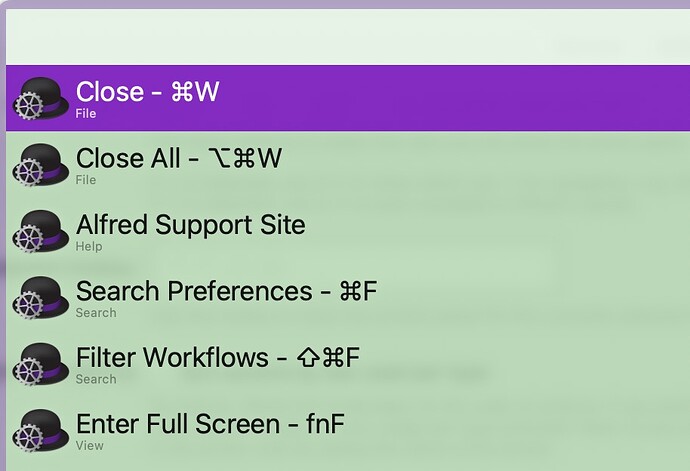Viewport: 690px width, 471px height.
Task: Open the Alfred Support Site result
Action: click(x=348, y=231)
